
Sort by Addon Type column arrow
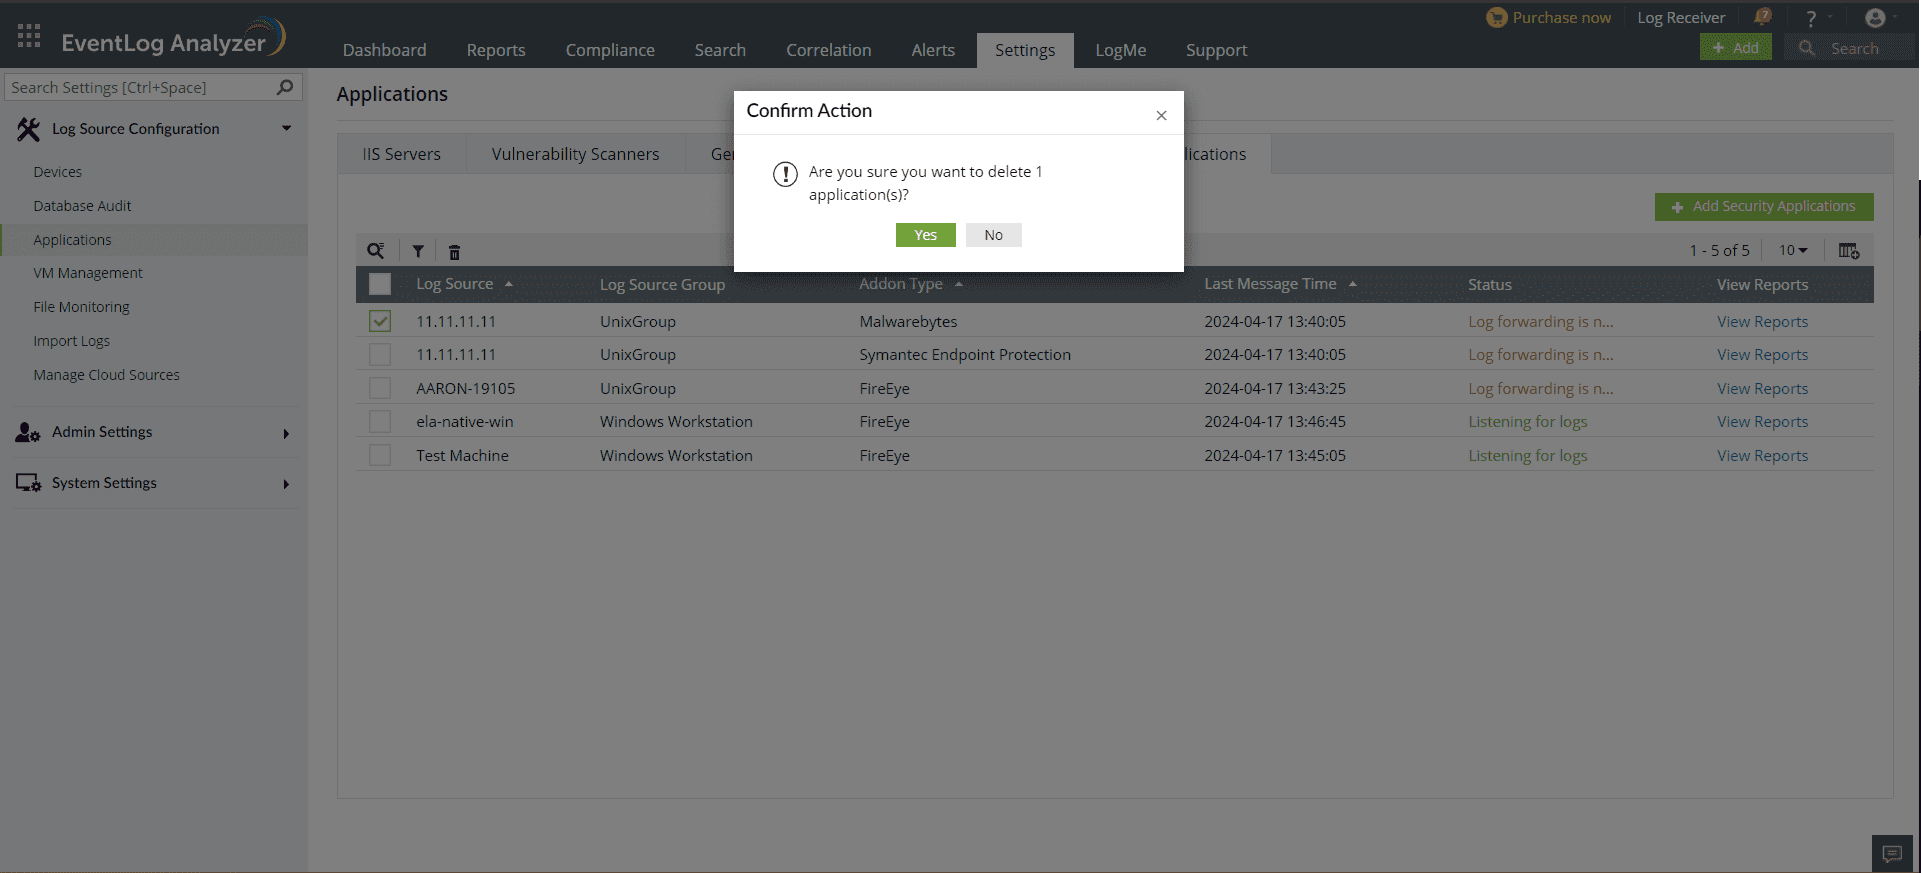click(x=959, y=284)
